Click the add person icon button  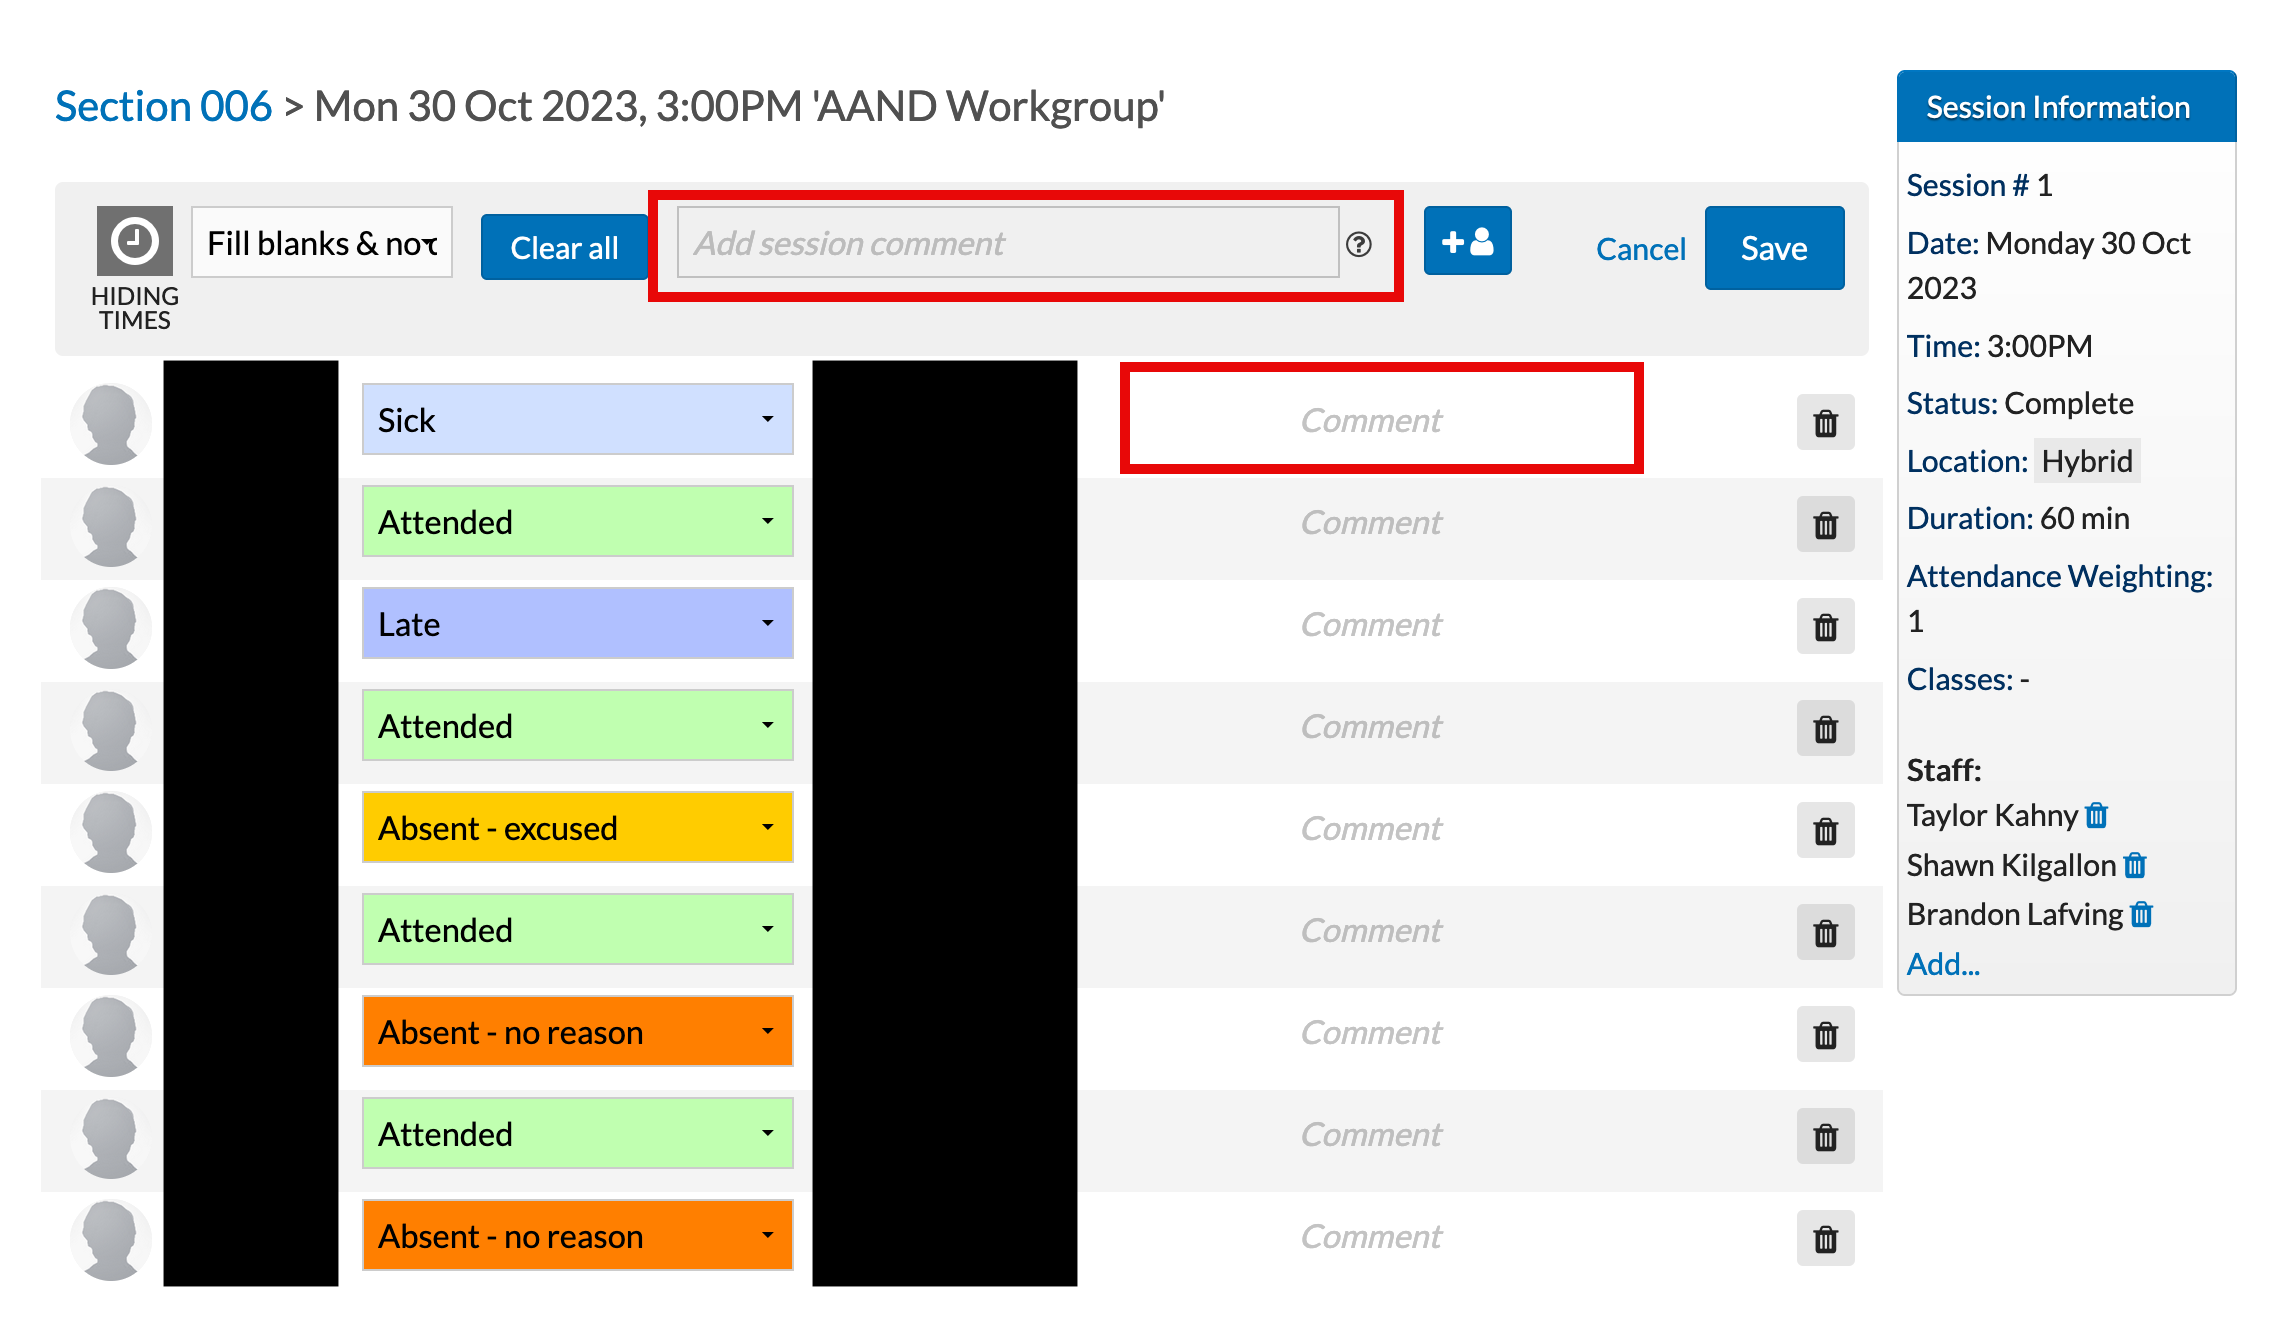(1466, 241)
